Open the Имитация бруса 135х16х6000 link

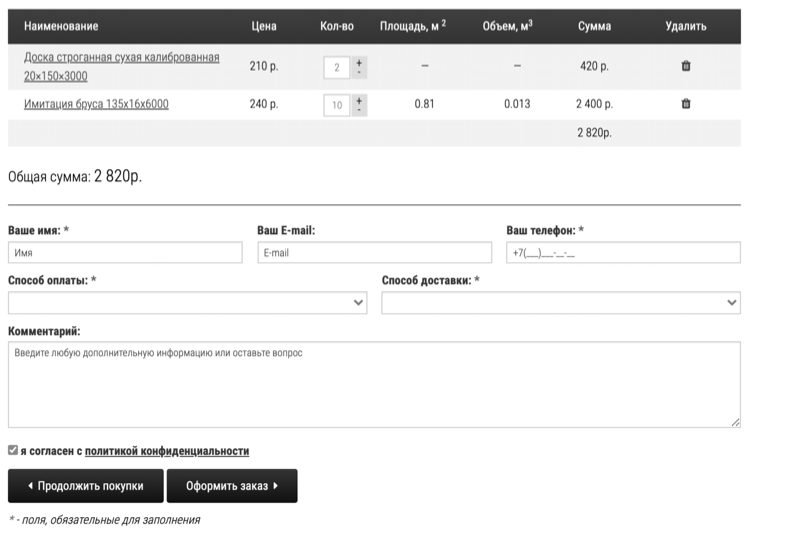tap(96, 103)
